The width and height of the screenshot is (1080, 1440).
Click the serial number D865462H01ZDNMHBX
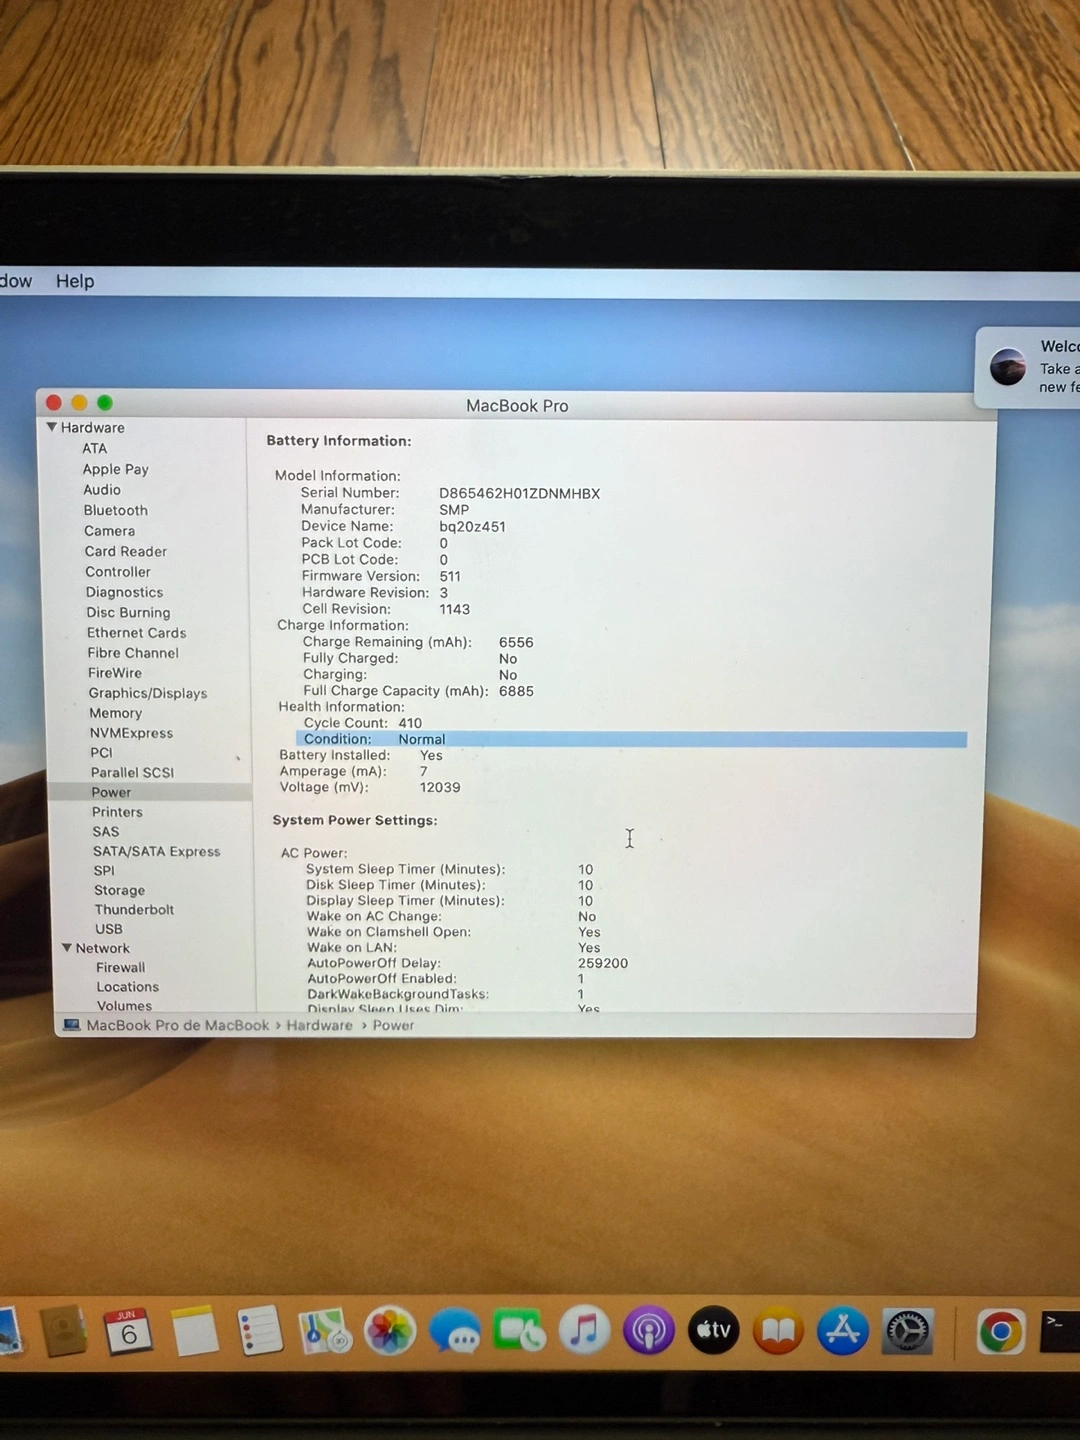pos(519,494)
